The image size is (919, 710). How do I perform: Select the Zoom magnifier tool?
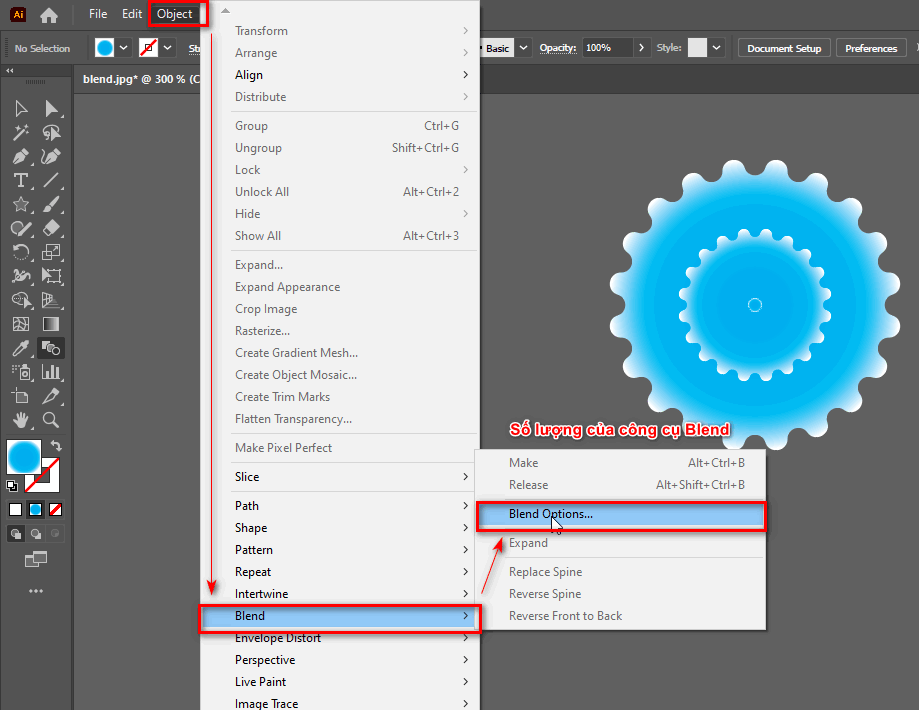pyautogui.click(x=51, y=420)
